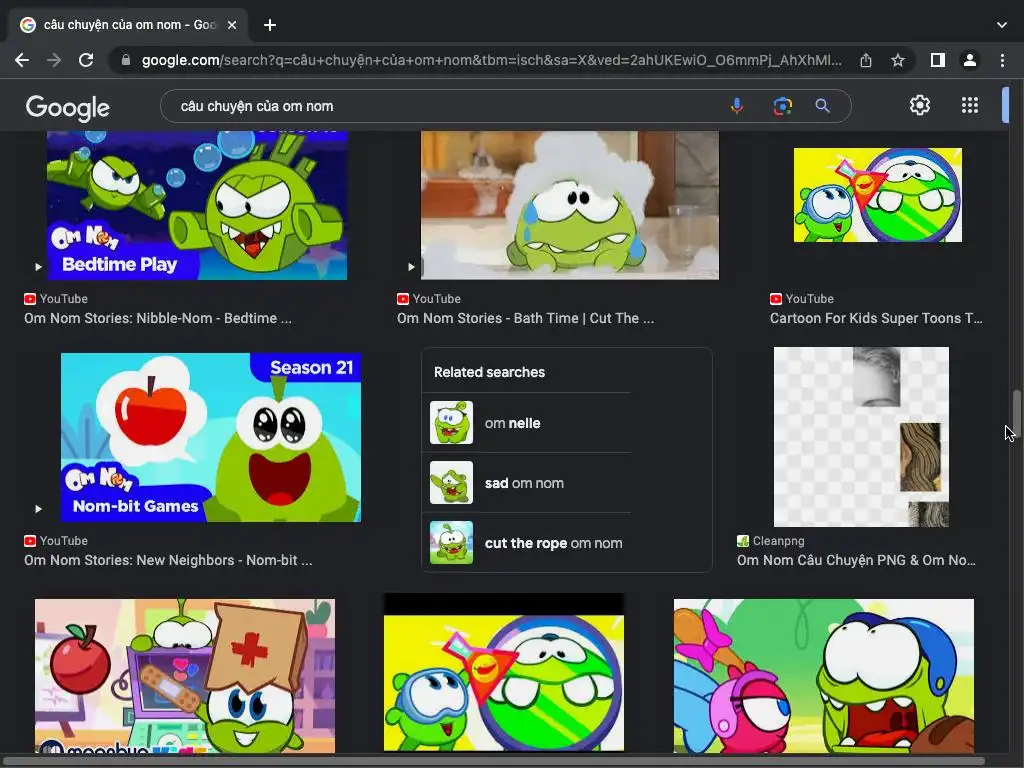Open 'Om Nom Câu Chuyện PNG' link
Viewport: 1024px width, 768px height.
(x=856, y=560)
